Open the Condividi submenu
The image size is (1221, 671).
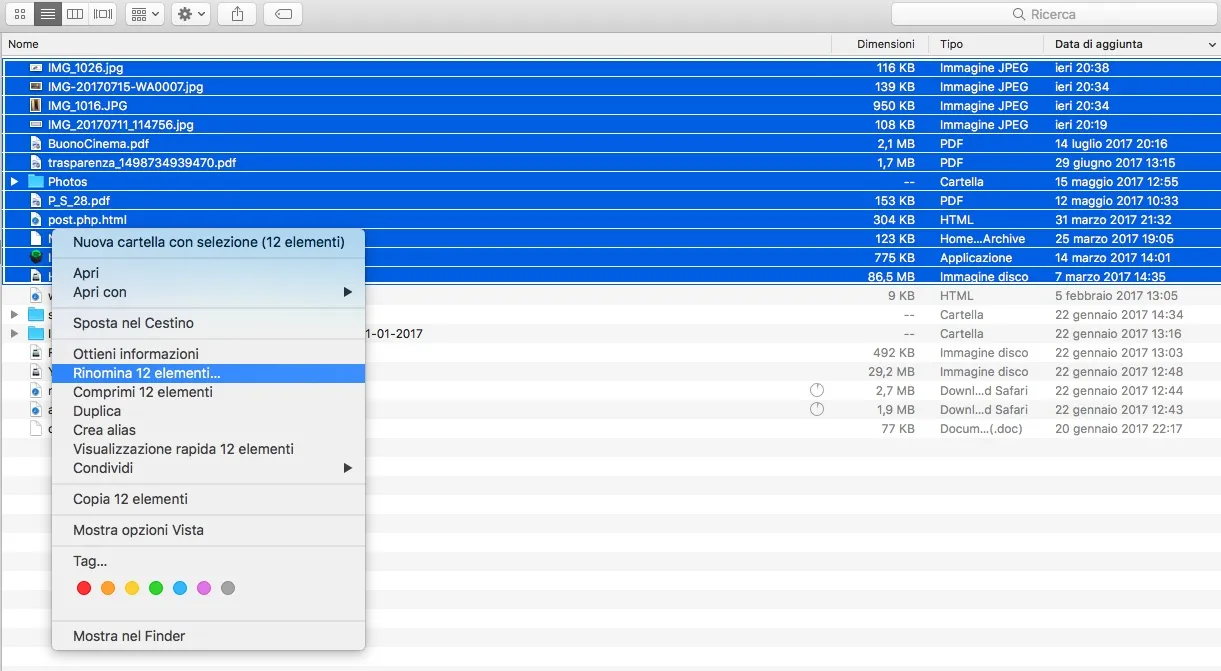(x=208, y=468)
